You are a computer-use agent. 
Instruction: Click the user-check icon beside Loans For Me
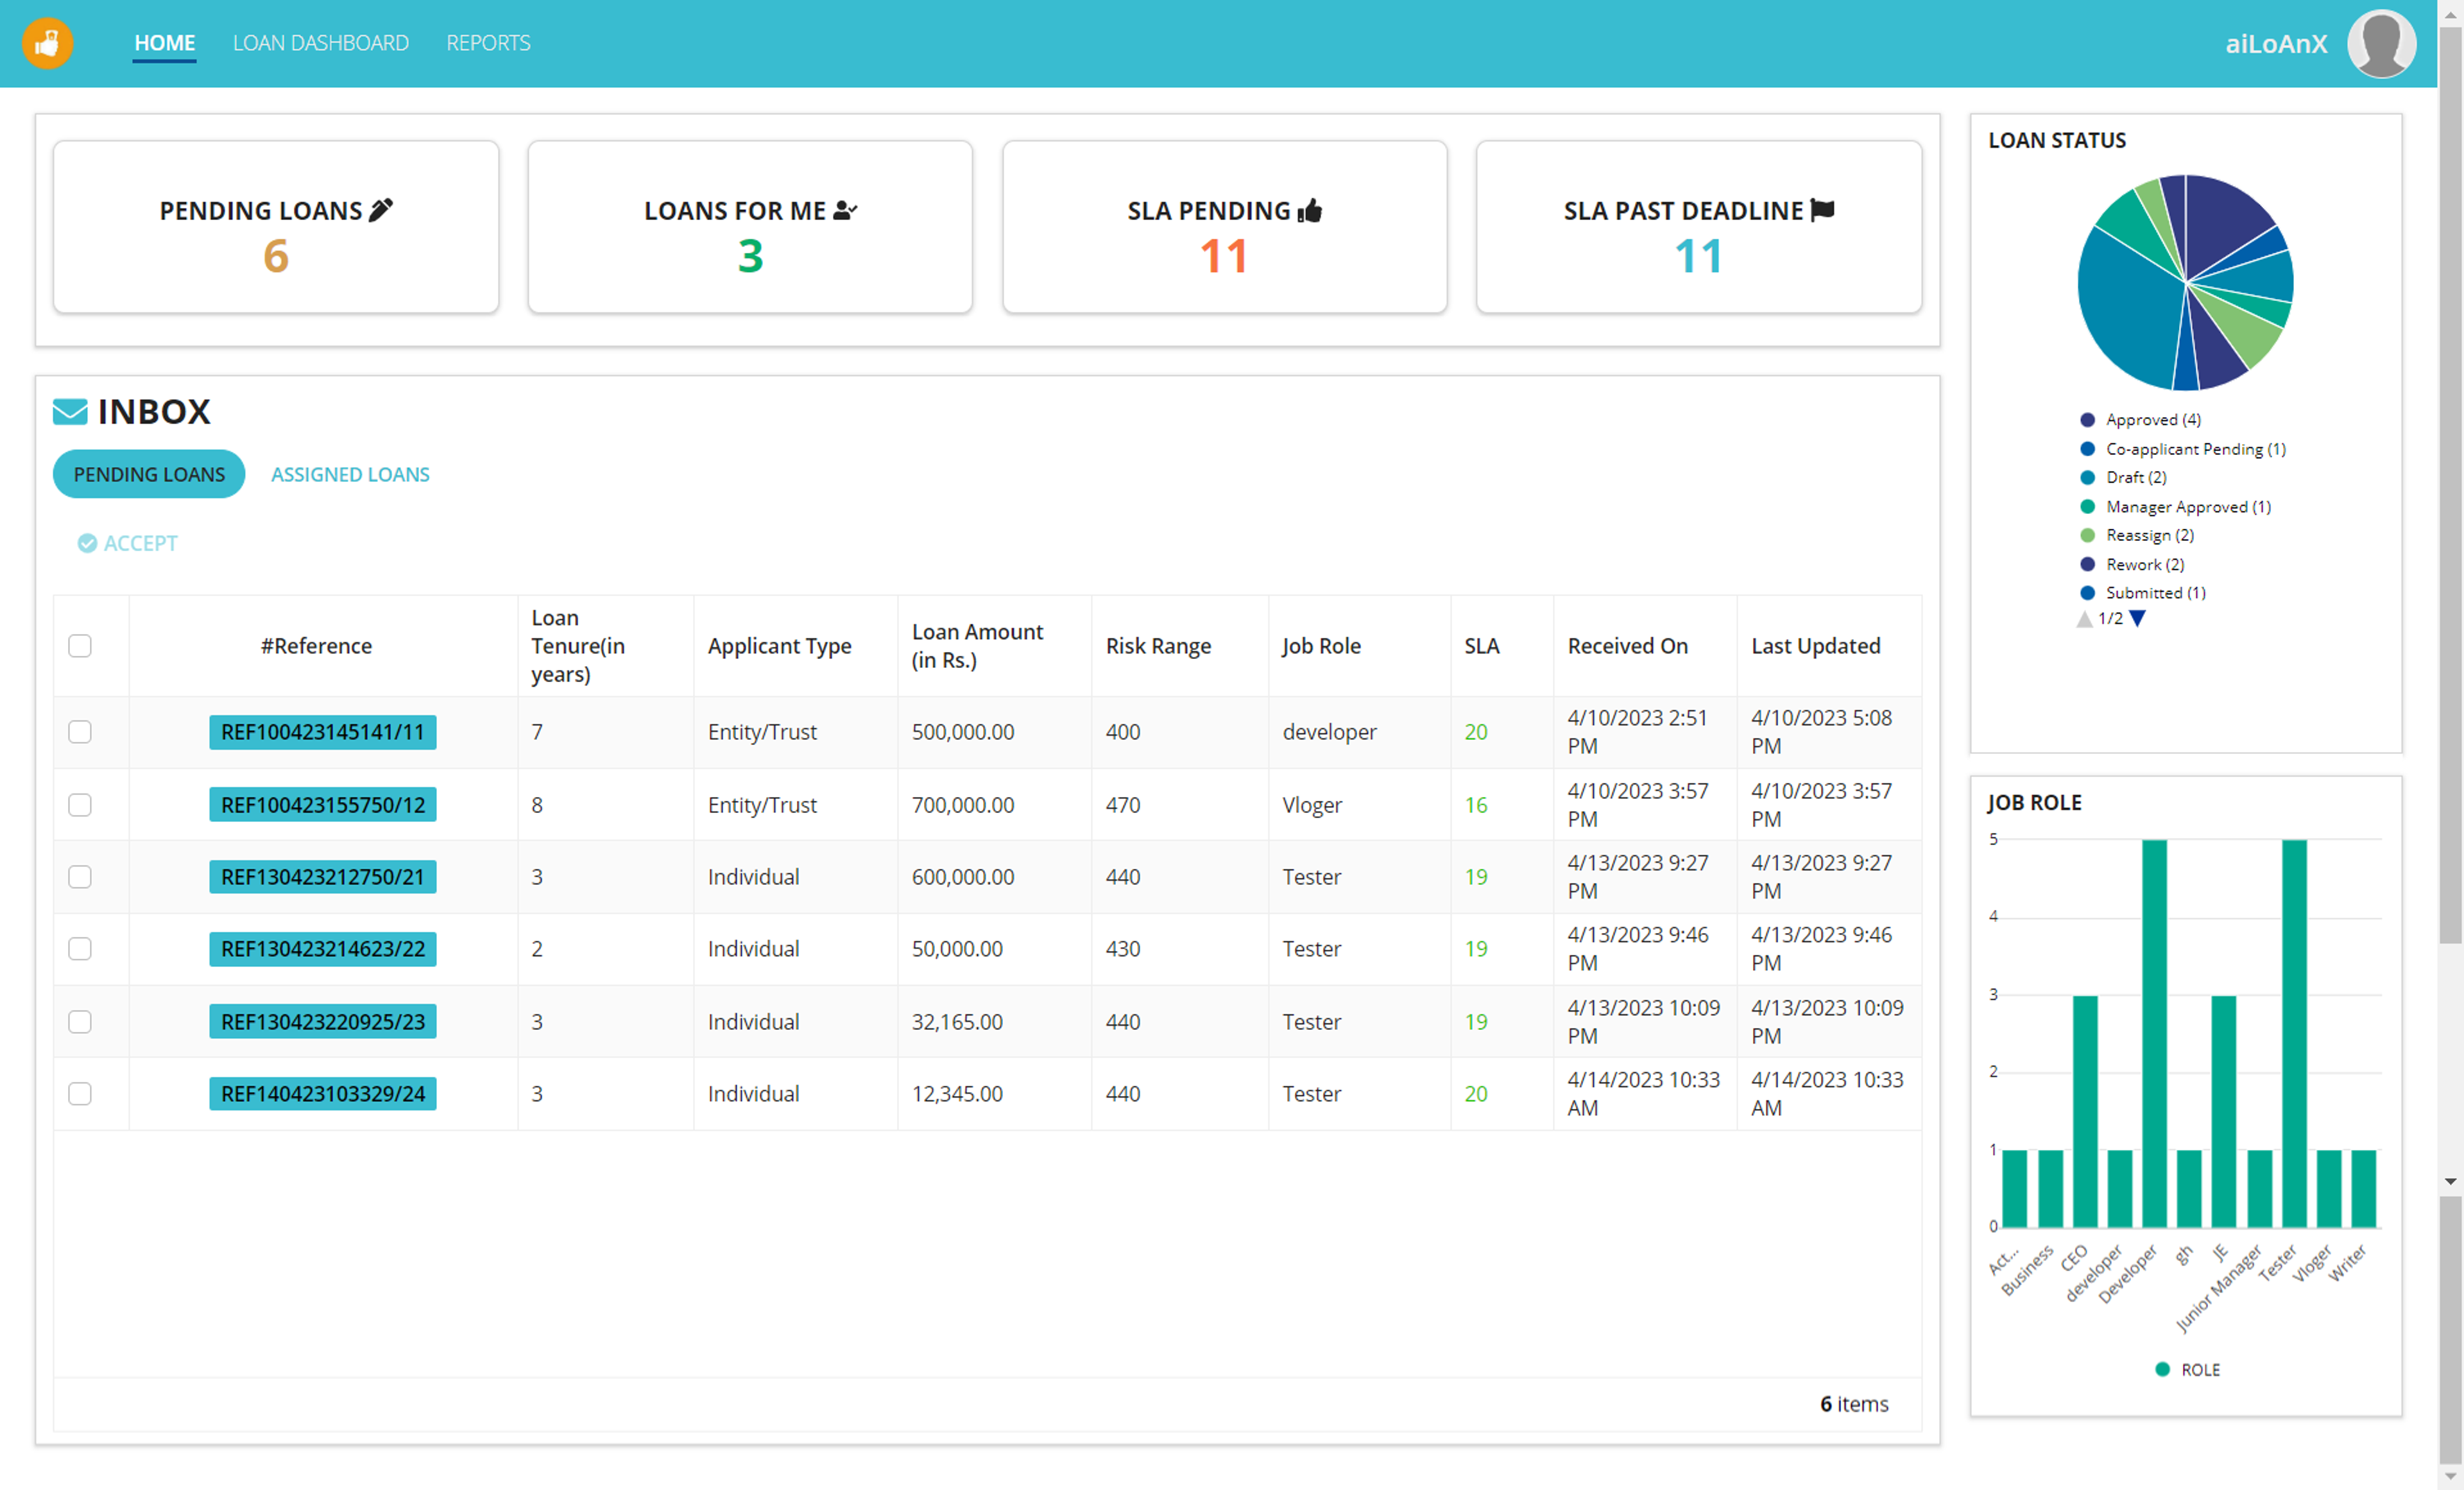pyautogui.click(x=845, y=210)
